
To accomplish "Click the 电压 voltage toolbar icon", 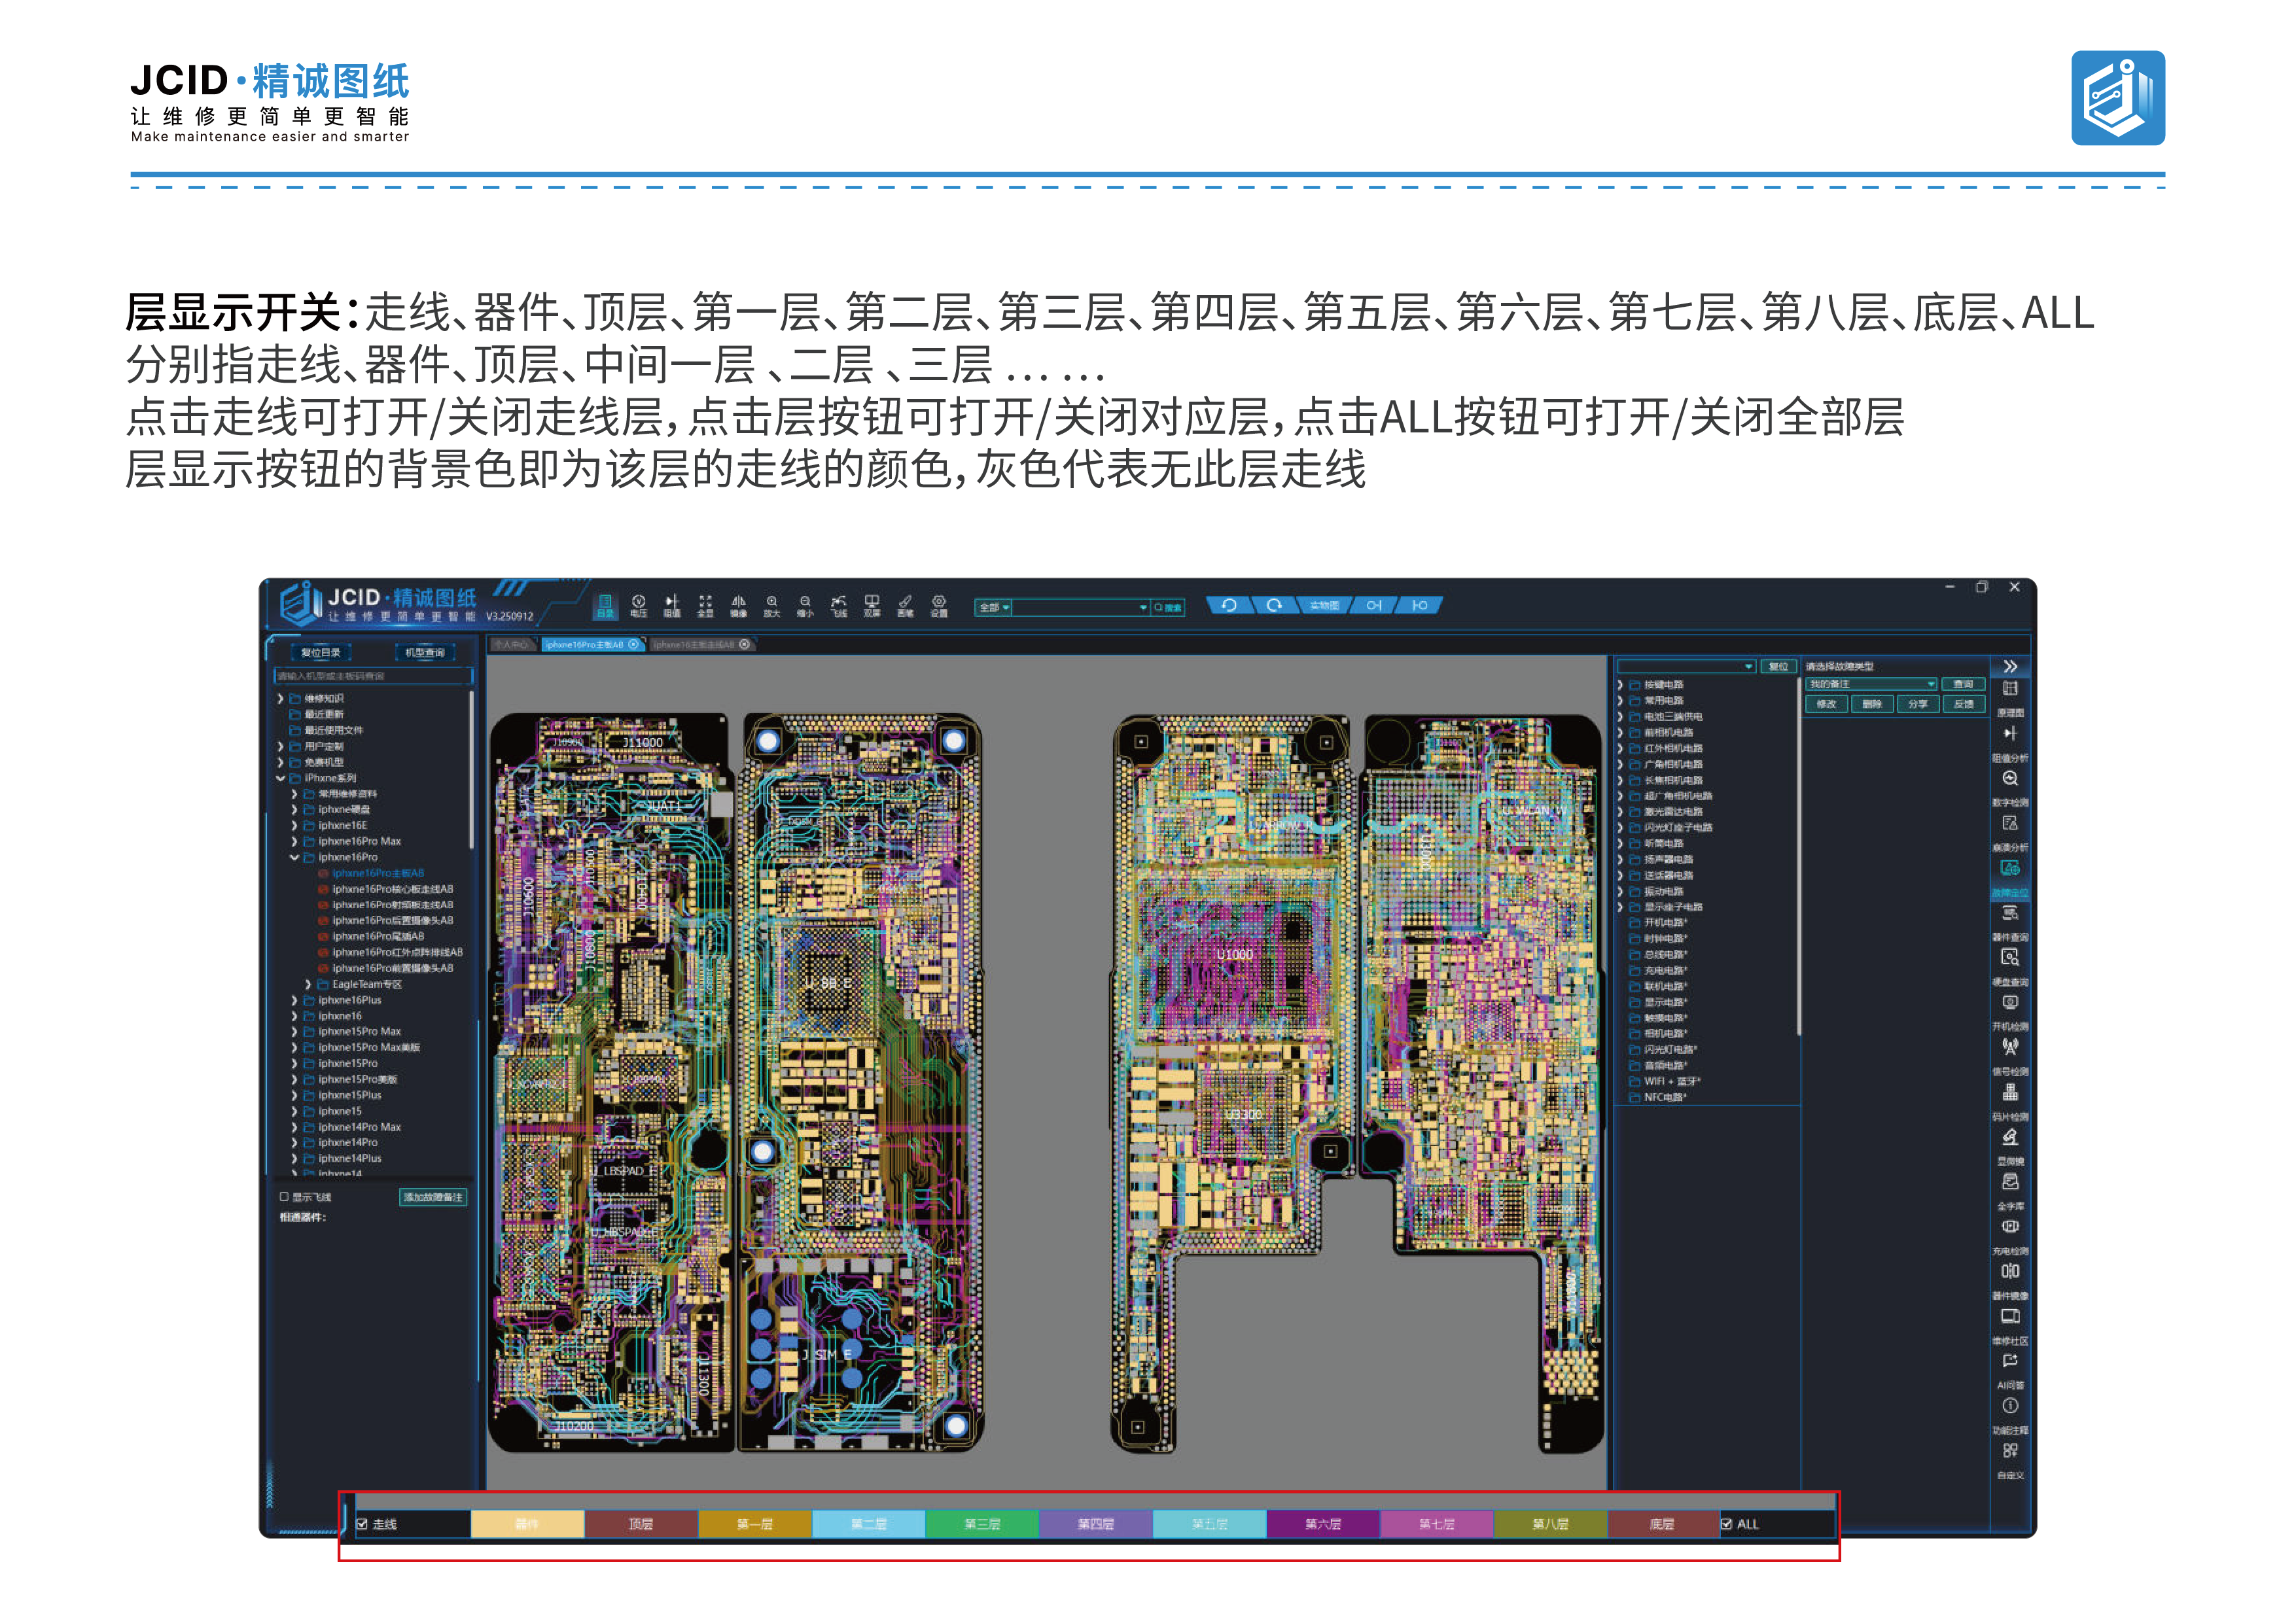I will pos(638,605).
